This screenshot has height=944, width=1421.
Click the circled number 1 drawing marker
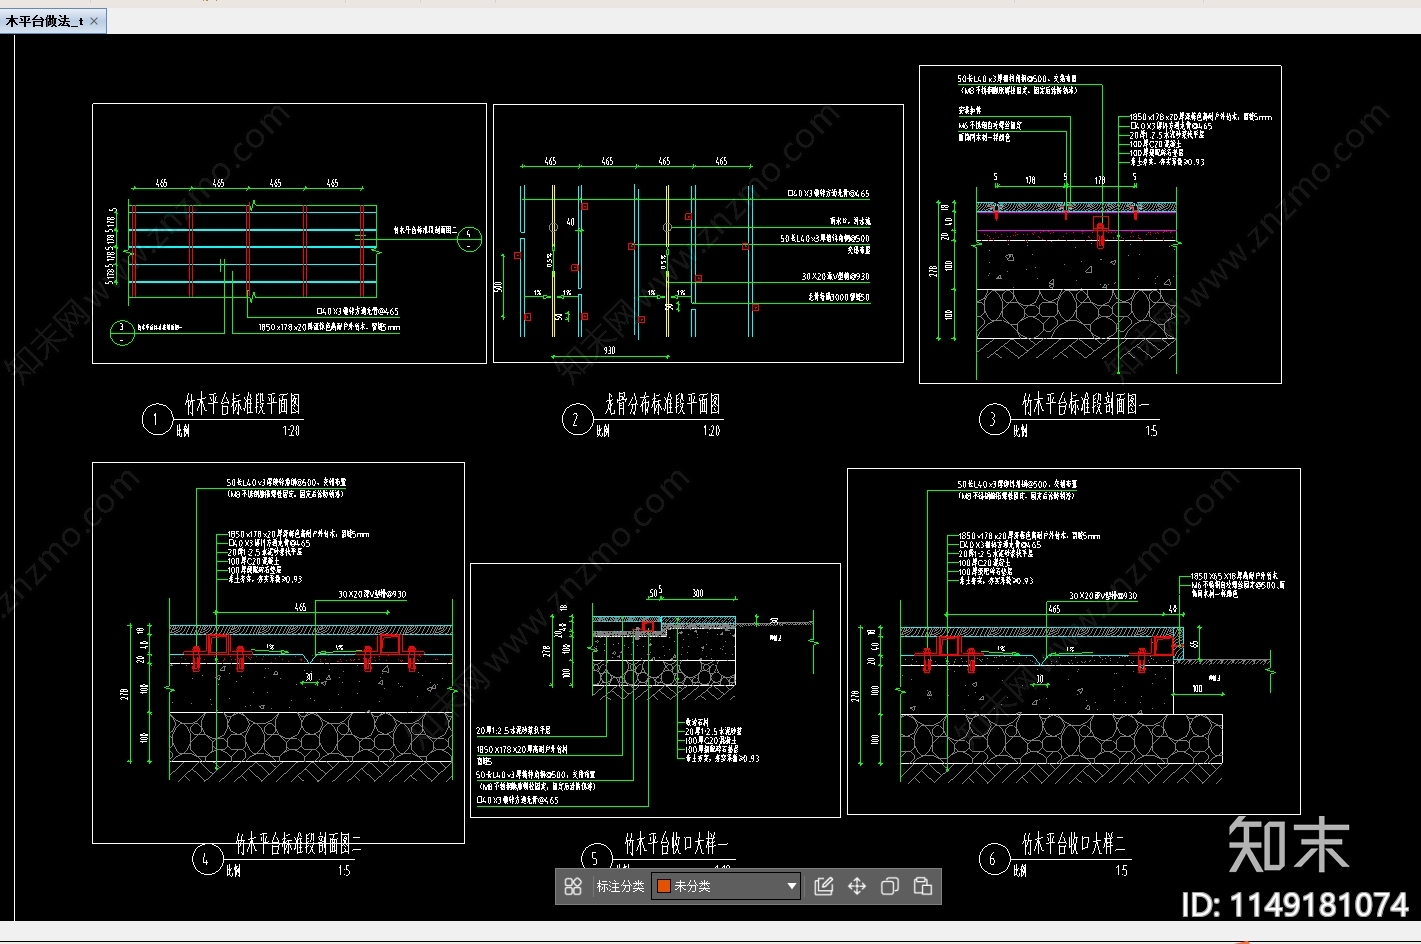157,419
